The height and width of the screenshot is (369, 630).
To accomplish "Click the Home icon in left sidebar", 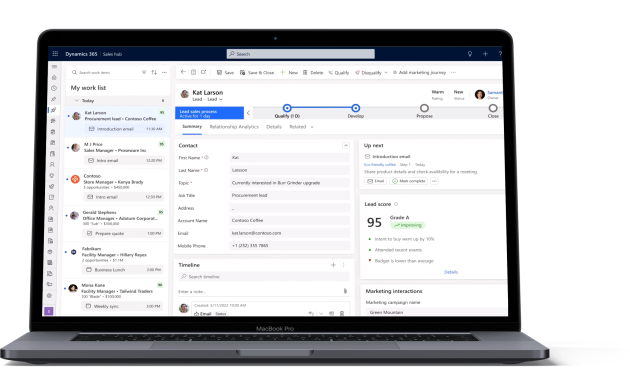I will [54, 77].
